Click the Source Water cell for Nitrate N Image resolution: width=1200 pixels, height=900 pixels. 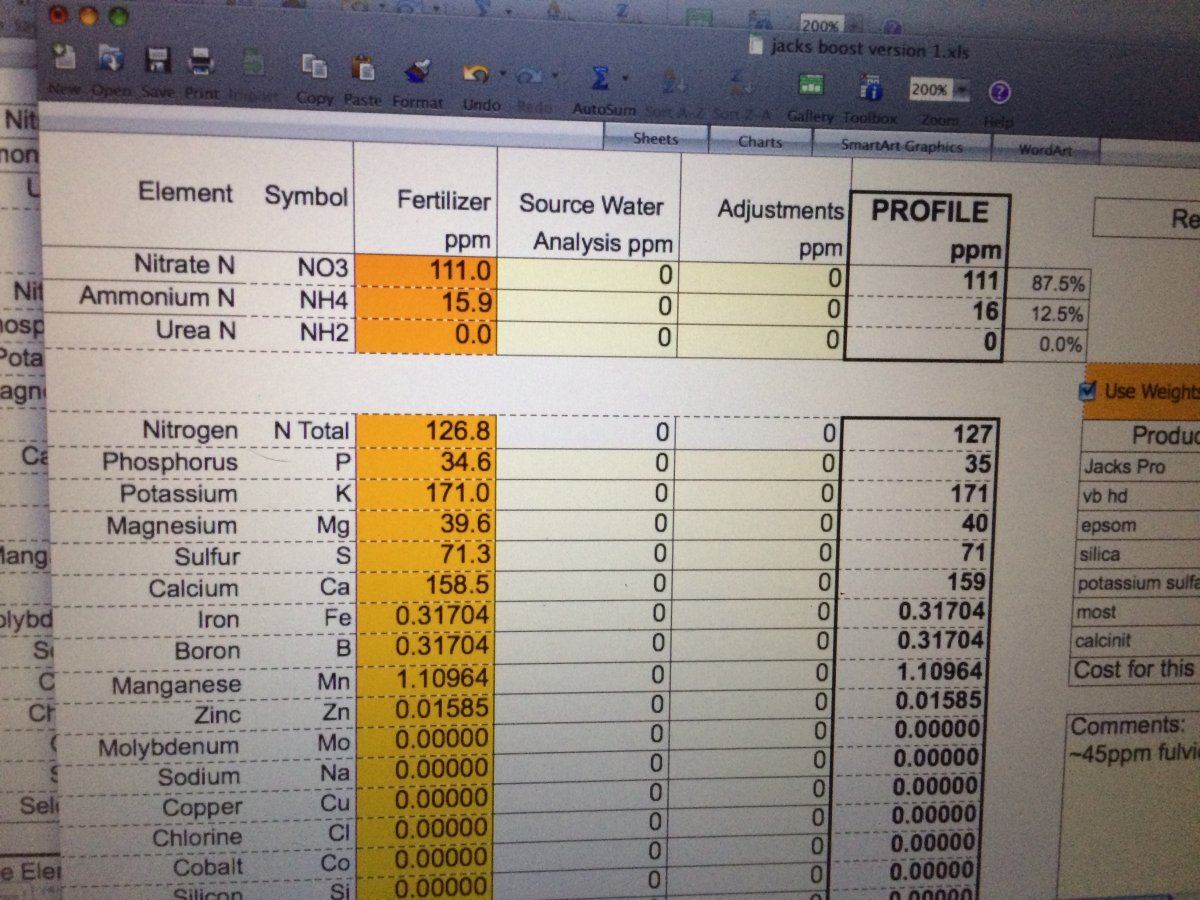coord(587,275)
